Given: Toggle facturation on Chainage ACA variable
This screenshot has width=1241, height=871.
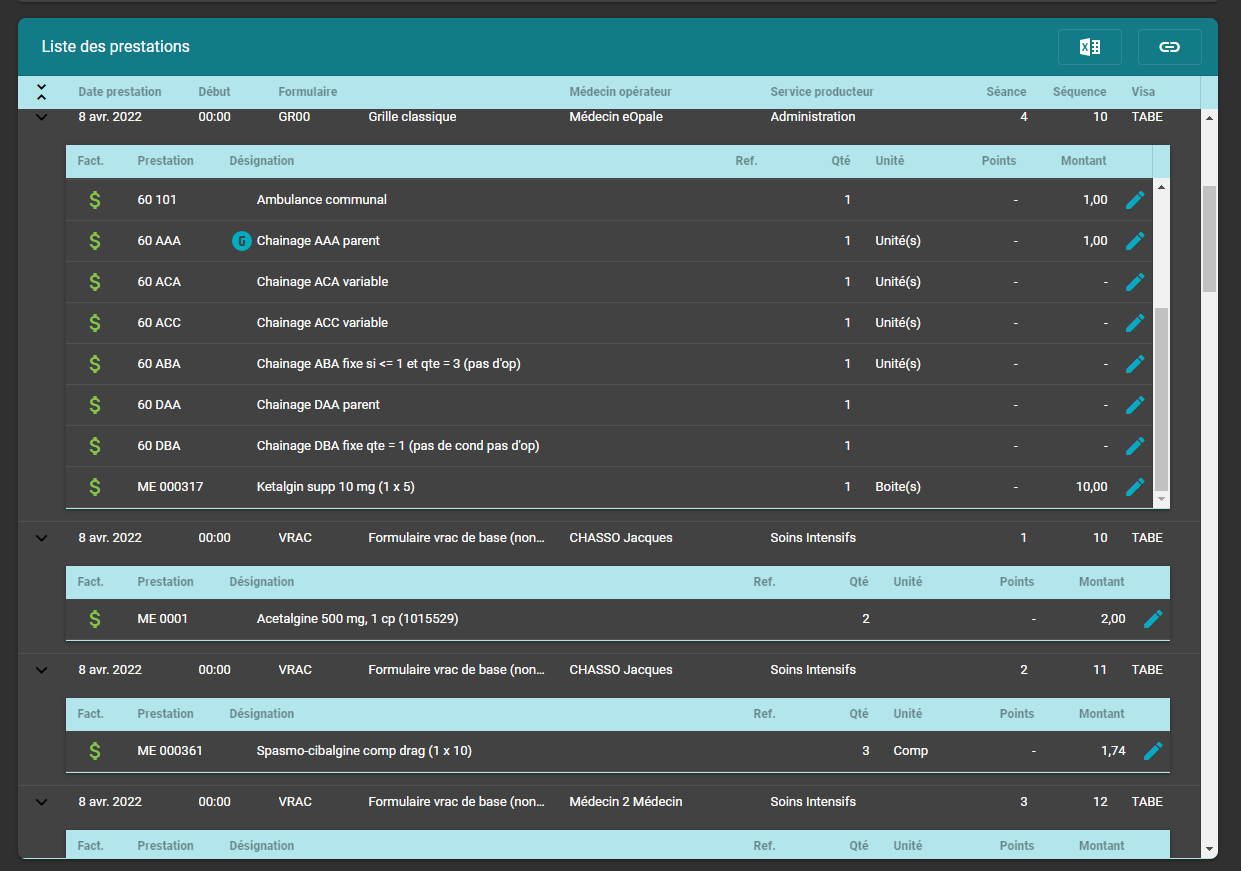Looking at the screenshot, I should coord(95,281).
